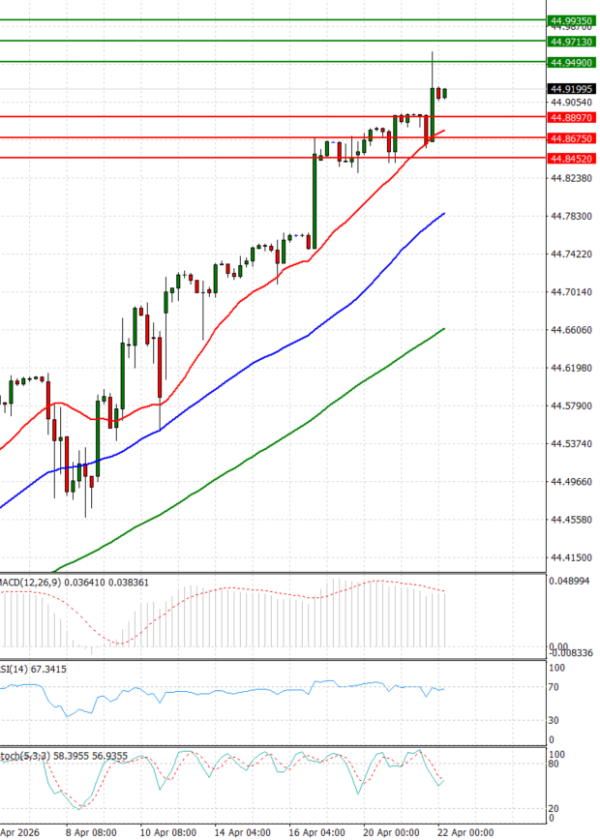The height and width of the screenshot is (840, 600).
Task: Click the 44.99350 green resistance price label
Action: 571,19
